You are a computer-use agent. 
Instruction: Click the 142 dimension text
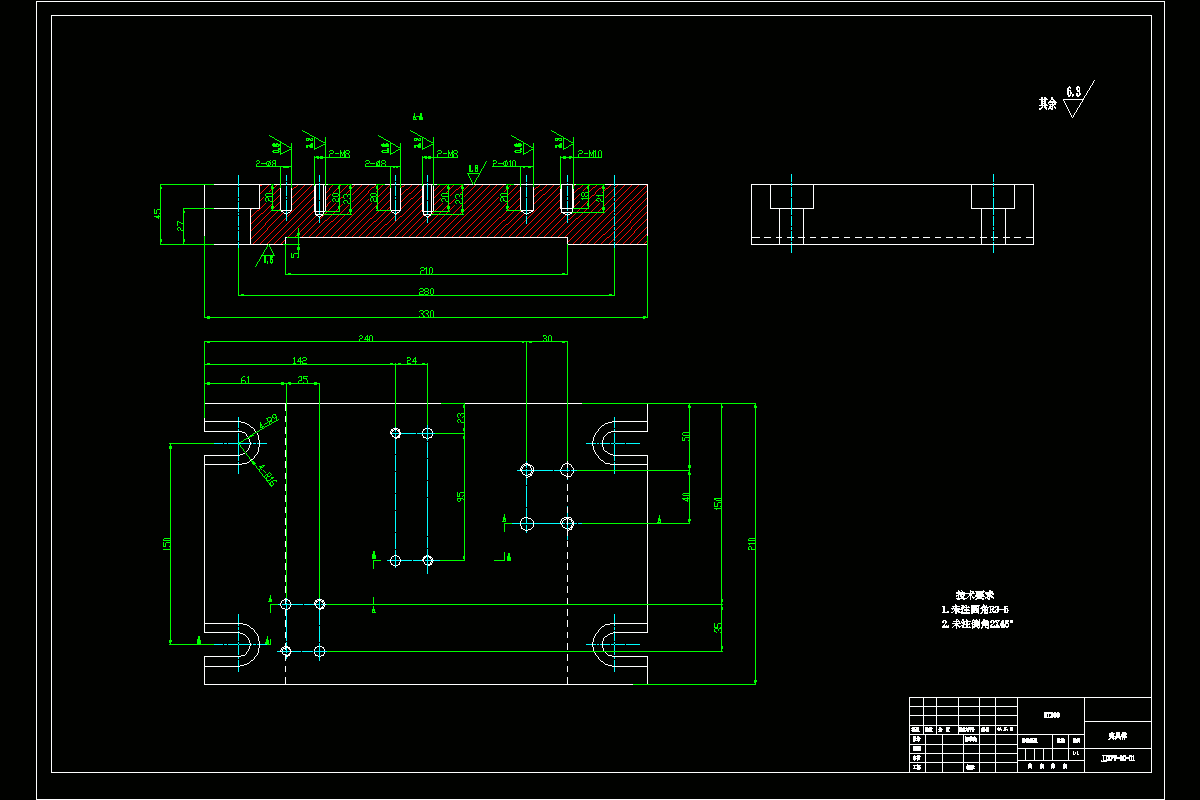[x=299, y=360]
